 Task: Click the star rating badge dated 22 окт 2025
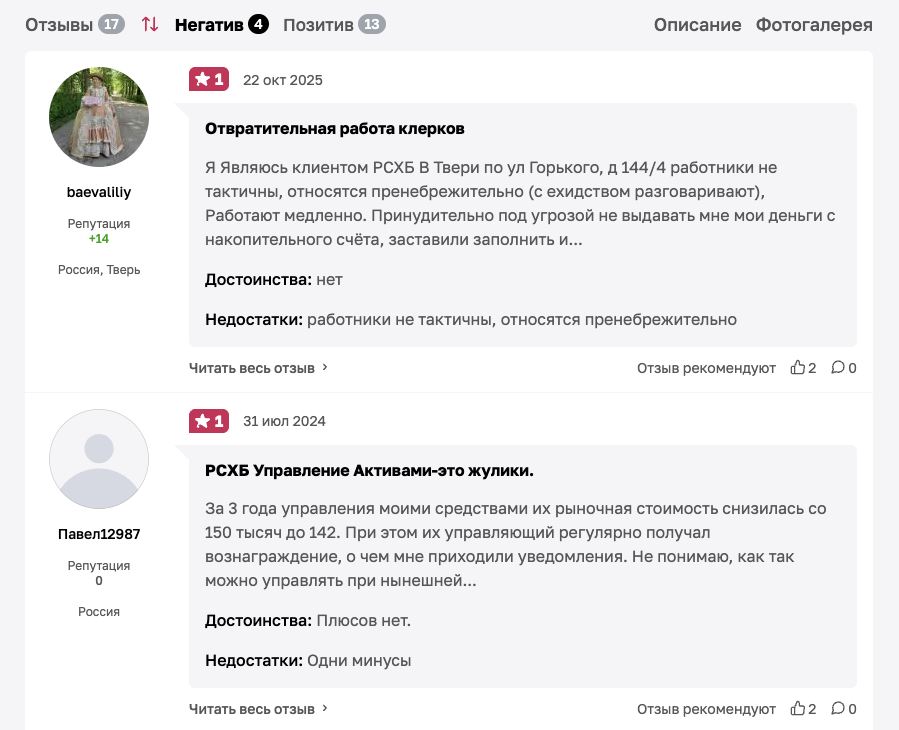(x=208, y=78)
